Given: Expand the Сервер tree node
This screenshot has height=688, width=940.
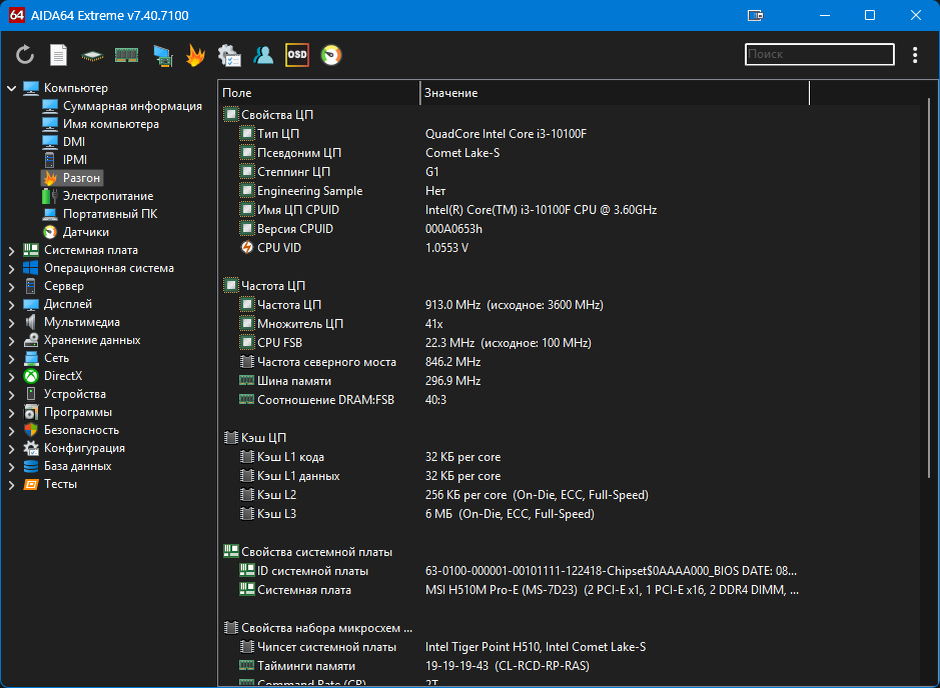Looking at the screenshot, I should 11,286.
